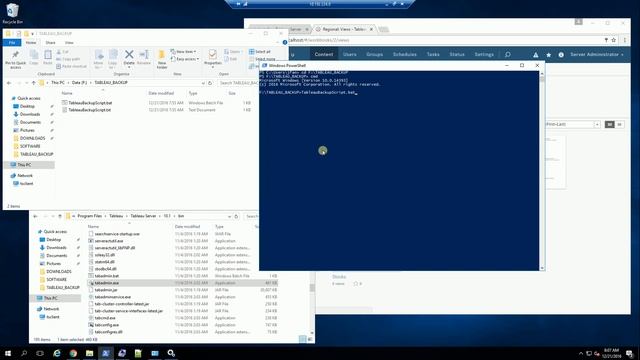Select tabadmin.jar in bin folder
The width and height of the screenshot is (640, 360).
(106, 290)
